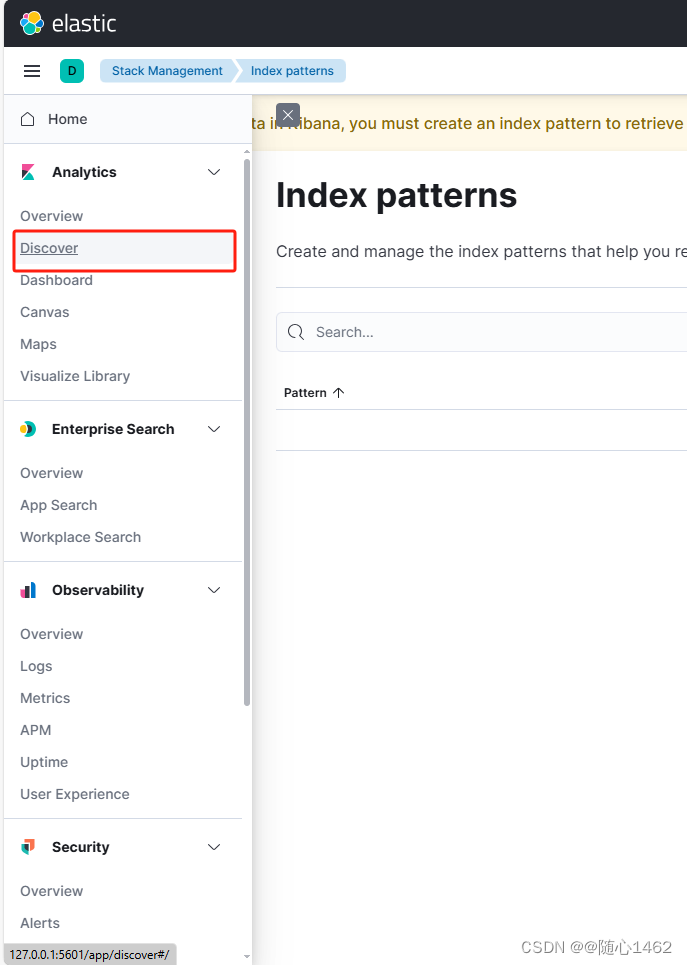This screenshot has height=965, width=687.
Task: Click the sidebar scroll-up arrow
Action: [x=247, y=151]
